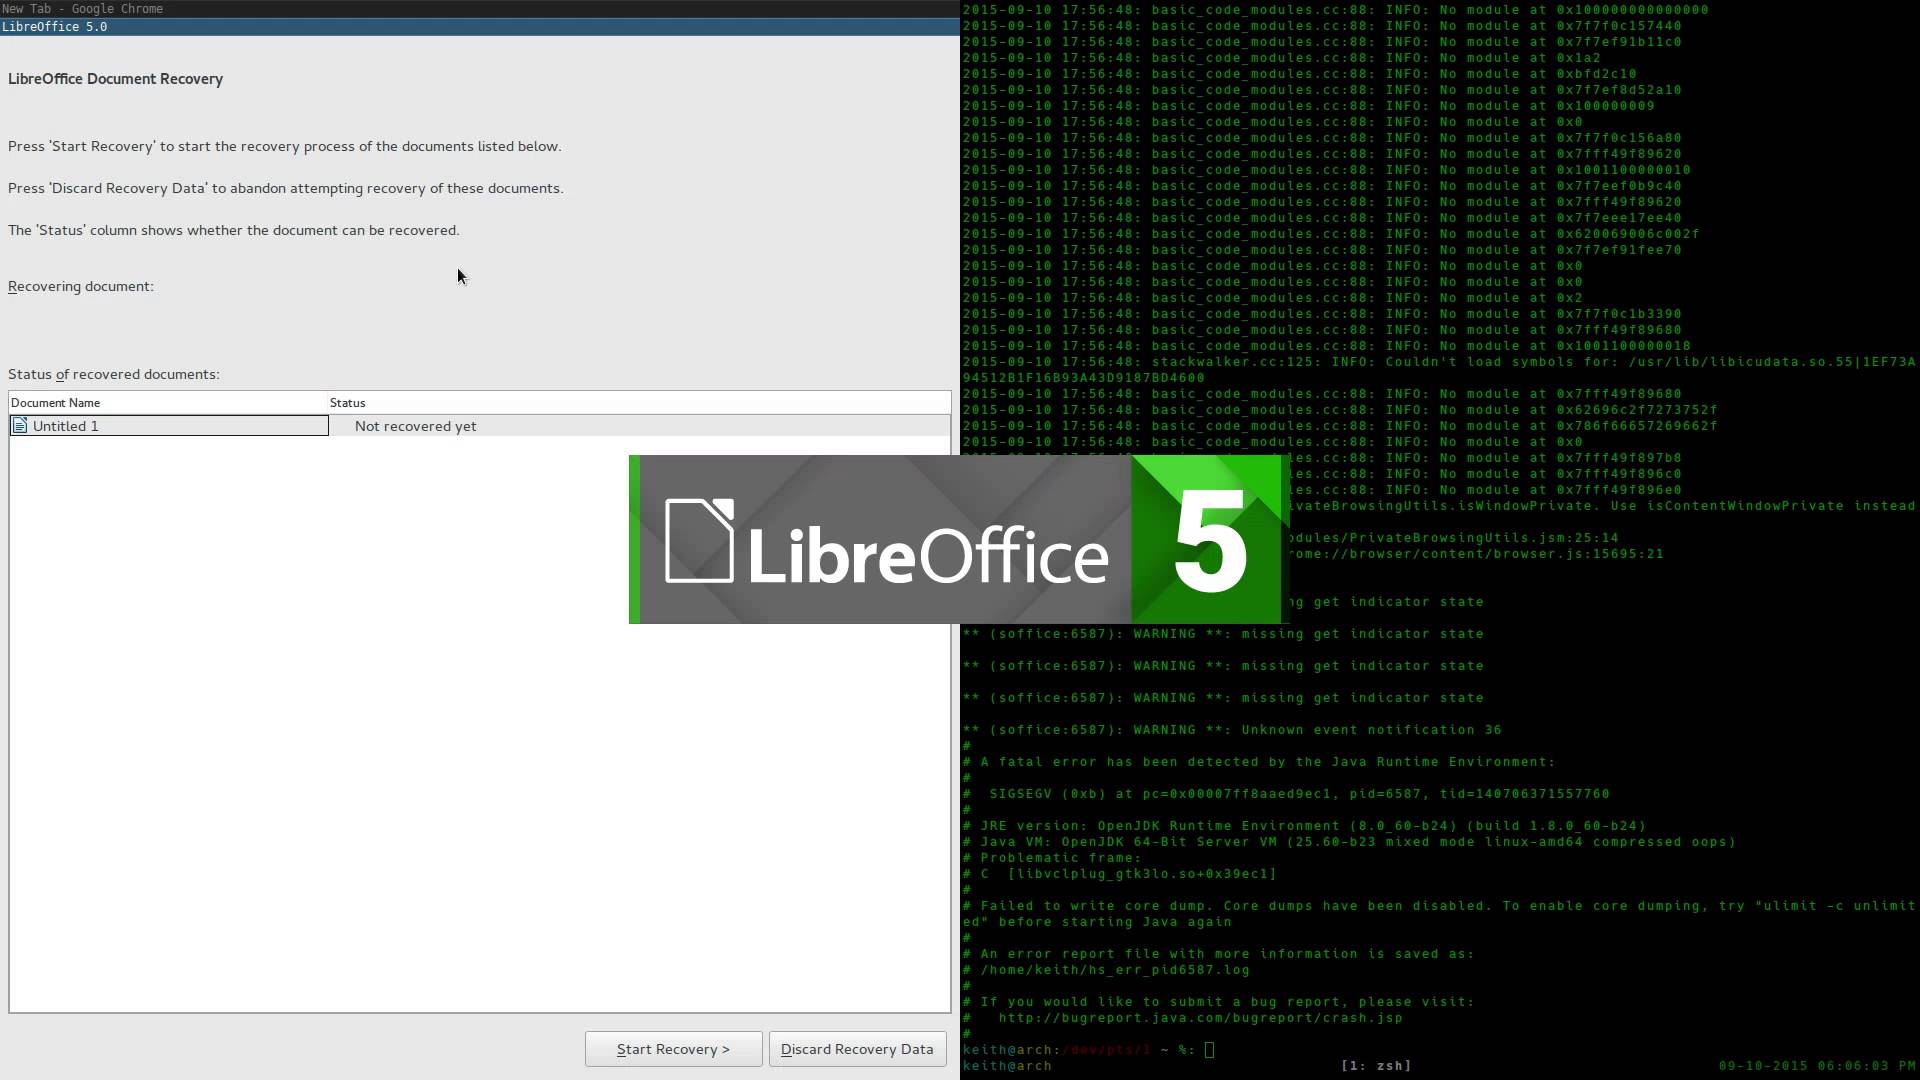The image size is (1920, 1080).
Task: Click the 'Recovering document:' label
Action: pos(81,286)
